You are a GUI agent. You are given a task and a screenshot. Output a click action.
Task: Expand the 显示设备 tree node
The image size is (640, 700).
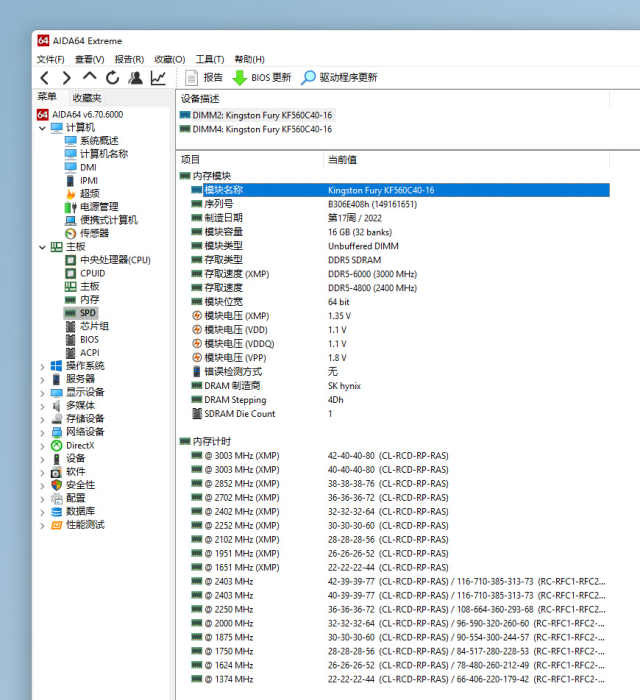[42, 393]
